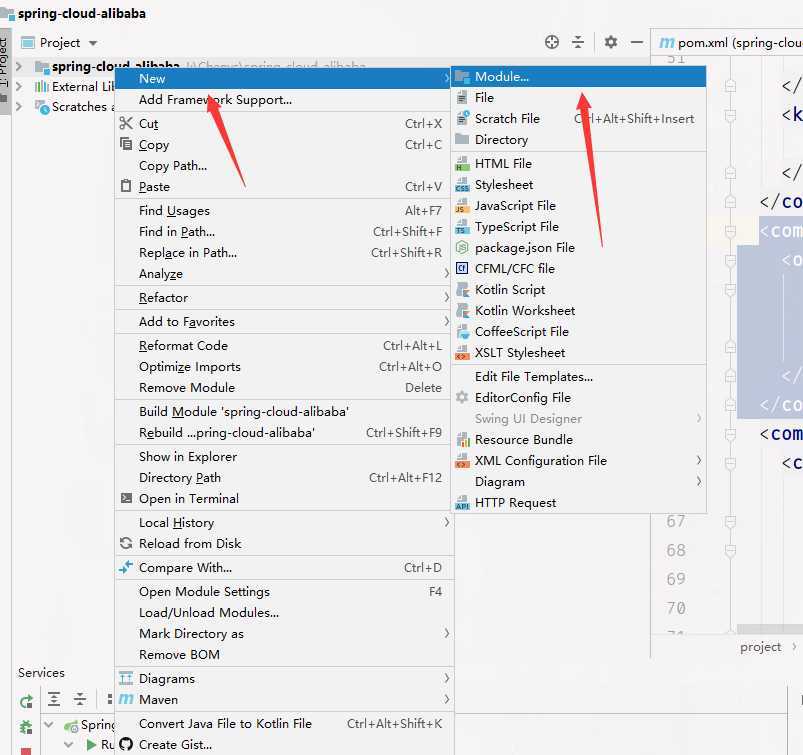Click the Collapse All icon in Project toolbar

click(577, 42)
